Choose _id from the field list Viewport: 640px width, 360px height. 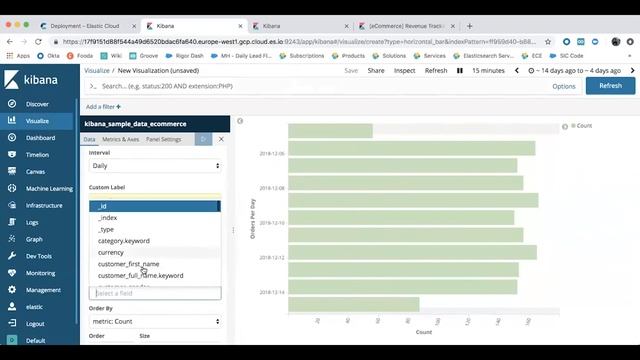155,206
